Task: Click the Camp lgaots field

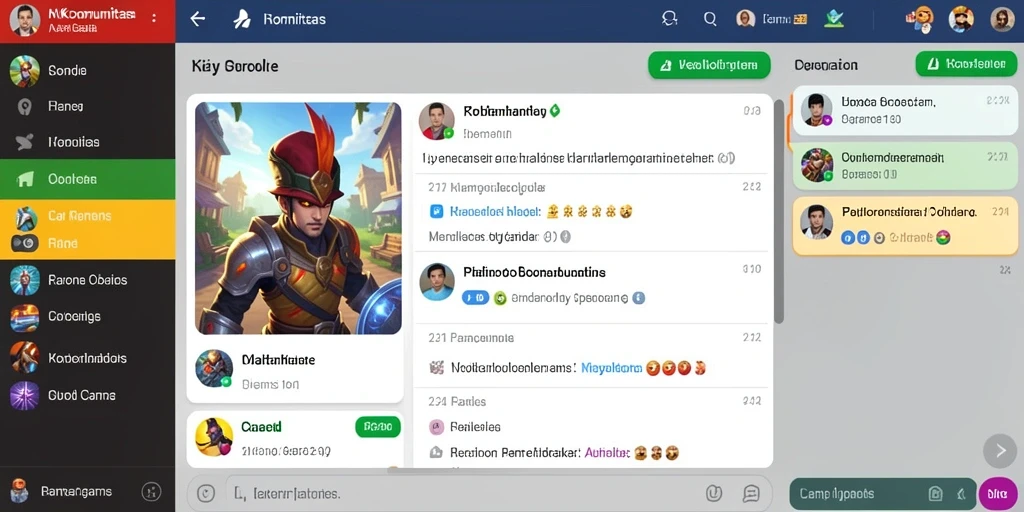Action: [x=882, y=494]
